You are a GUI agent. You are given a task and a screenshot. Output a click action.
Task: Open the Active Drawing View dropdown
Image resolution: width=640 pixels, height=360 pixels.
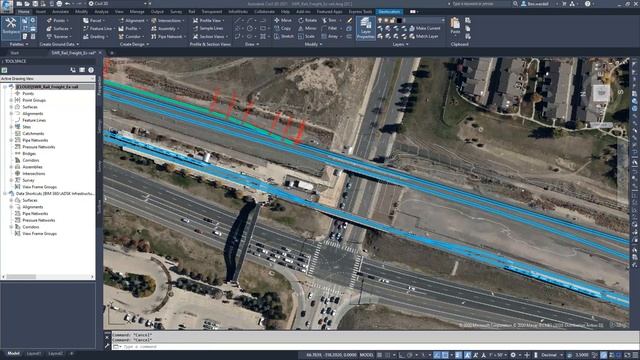tap(48, 78)
